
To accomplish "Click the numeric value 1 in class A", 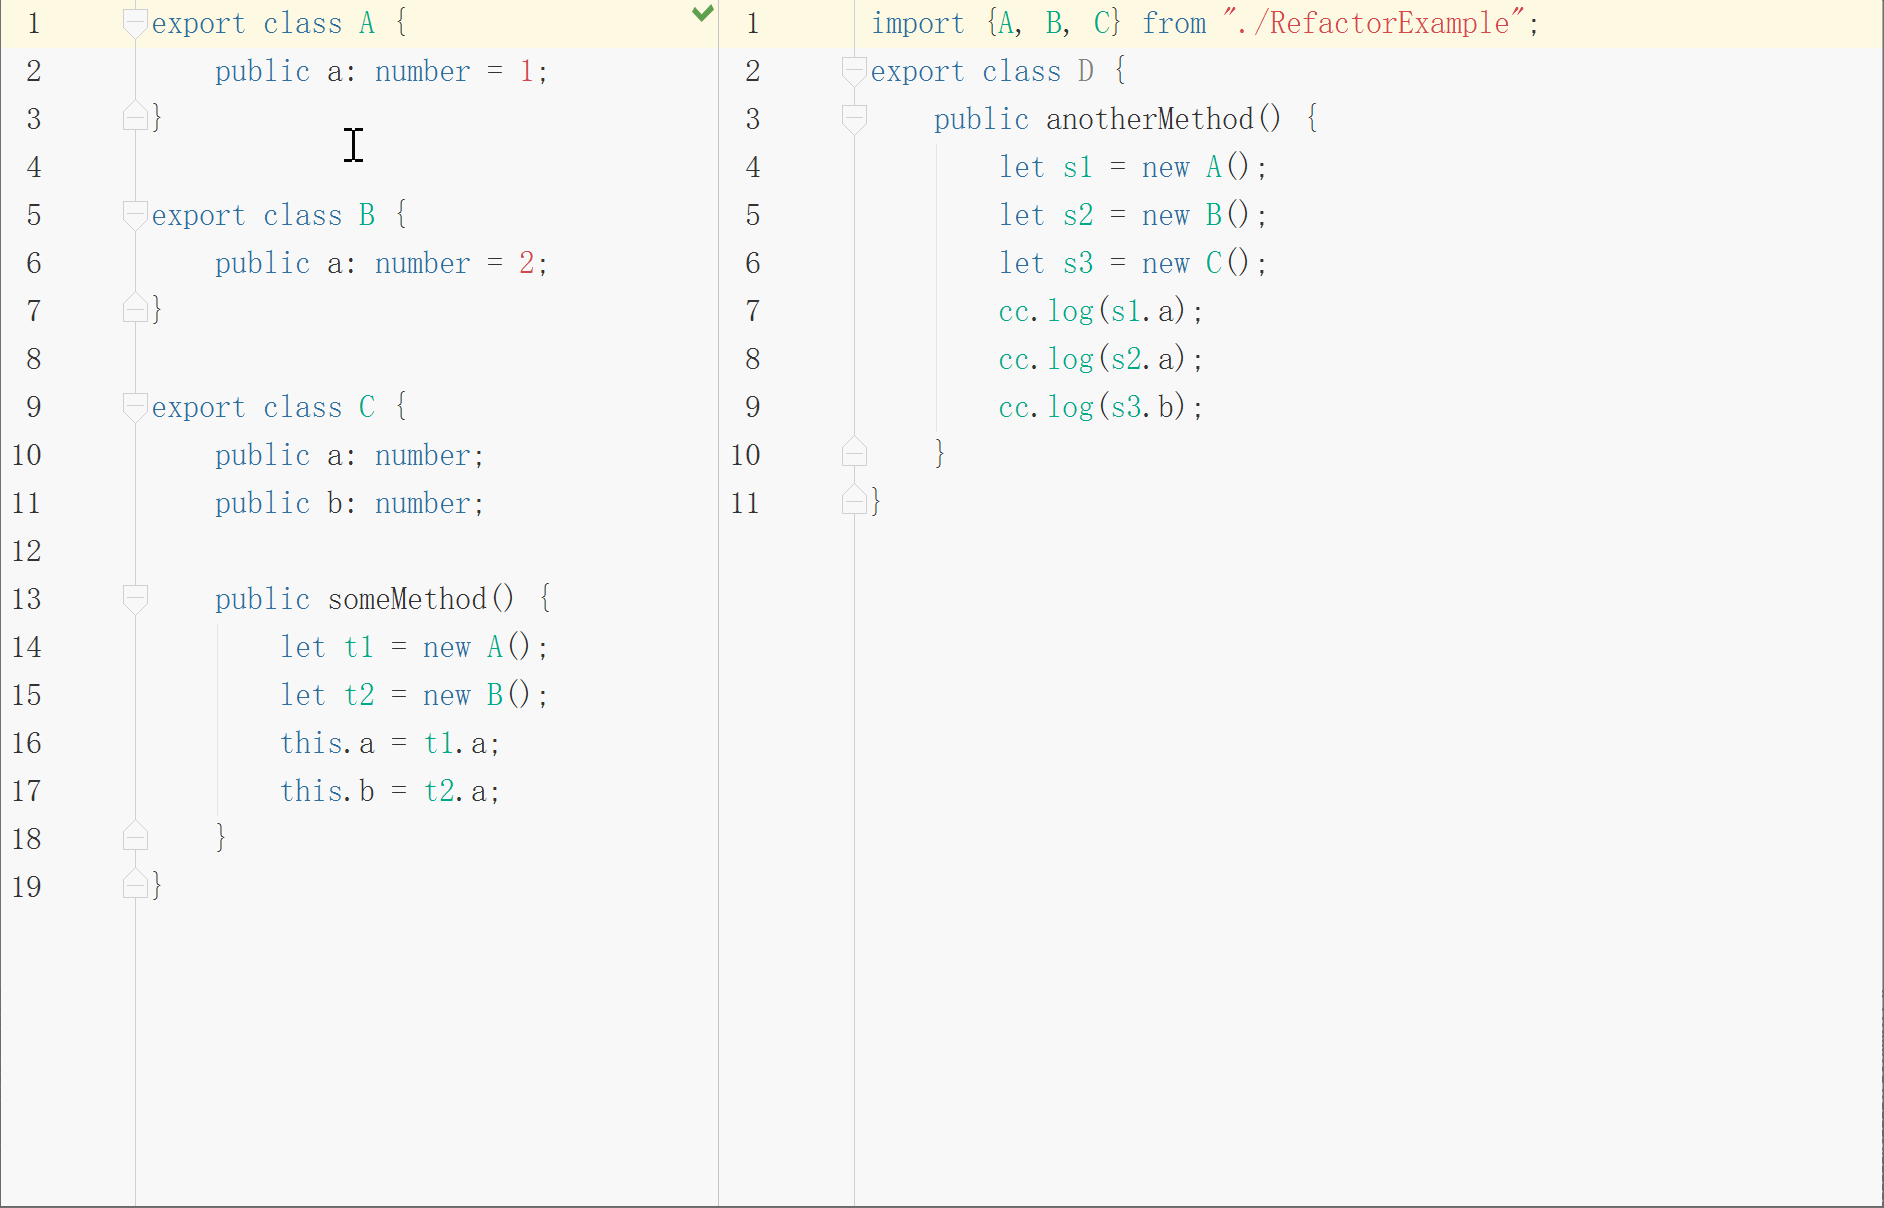I will click(527, 71).
